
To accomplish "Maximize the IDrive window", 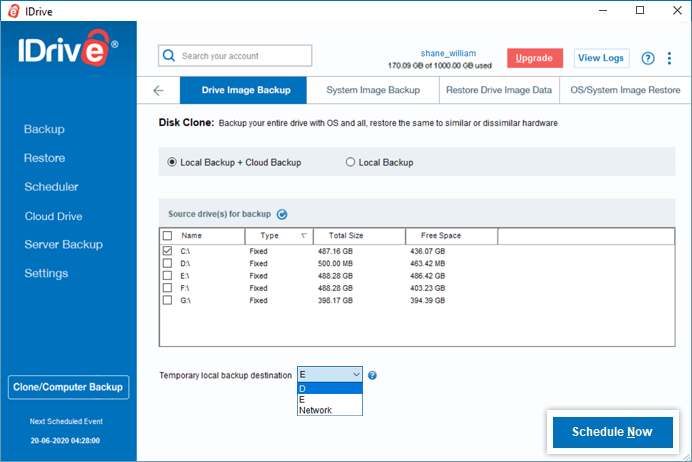I will (x=640, y=11).
